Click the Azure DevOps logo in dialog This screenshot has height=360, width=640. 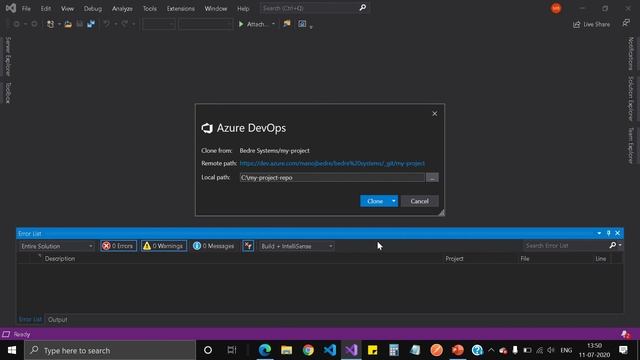click(x=207, y=128)
